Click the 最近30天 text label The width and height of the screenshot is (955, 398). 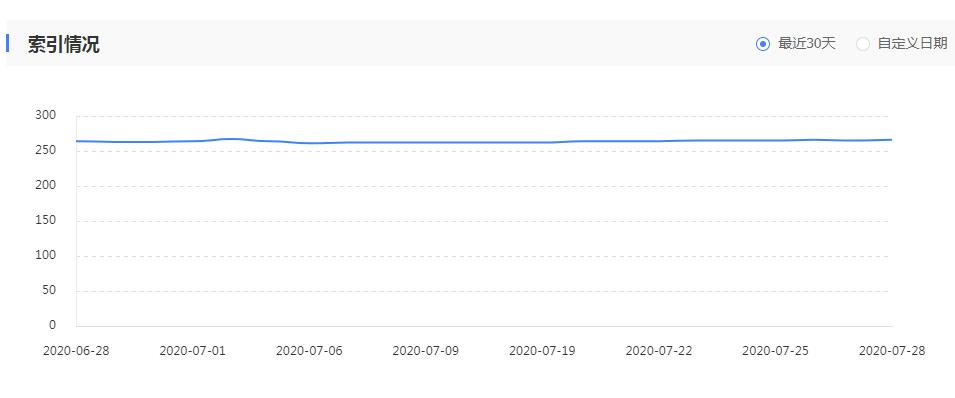806,44
